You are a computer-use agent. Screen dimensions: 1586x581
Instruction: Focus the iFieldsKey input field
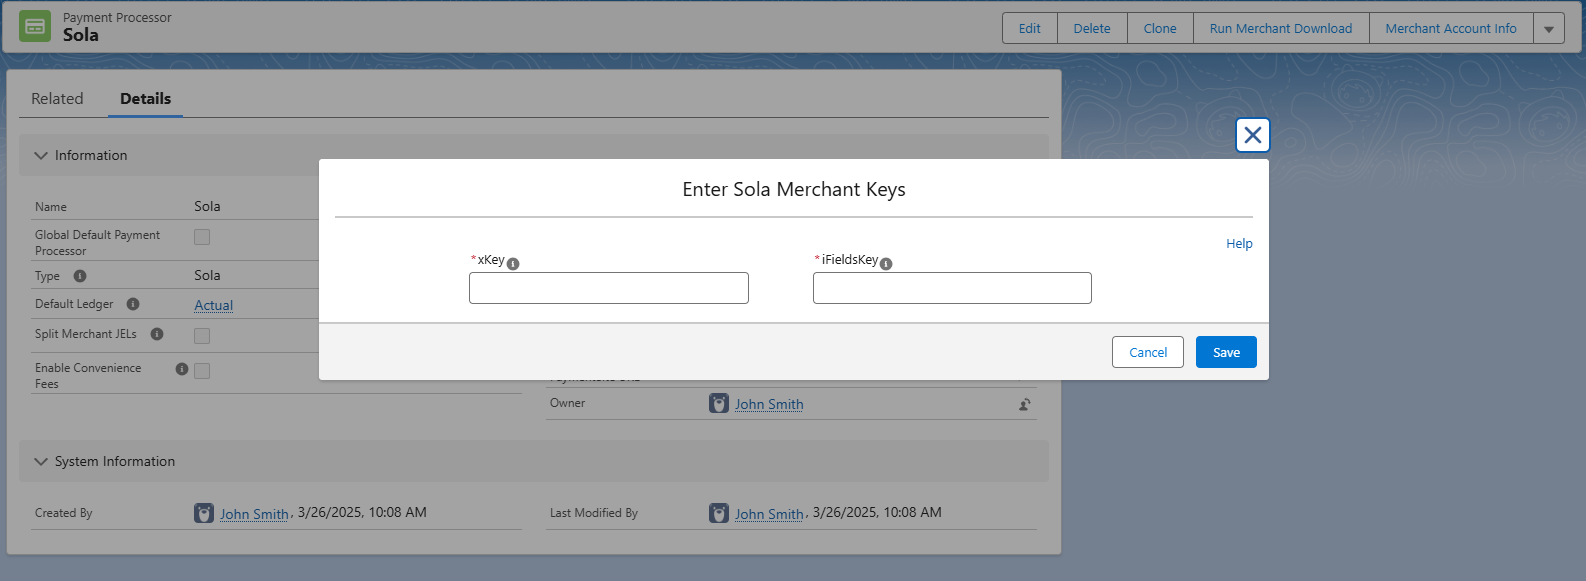pos(952,288)
